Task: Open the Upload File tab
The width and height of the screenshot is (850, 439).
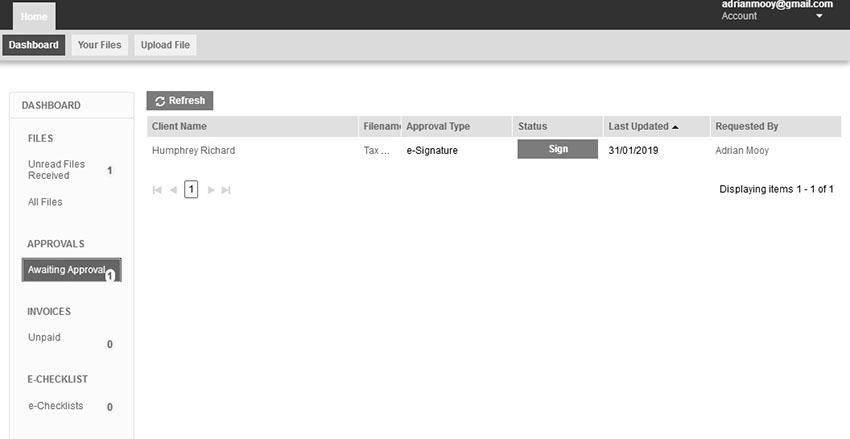Action: (x=166, y=45)
